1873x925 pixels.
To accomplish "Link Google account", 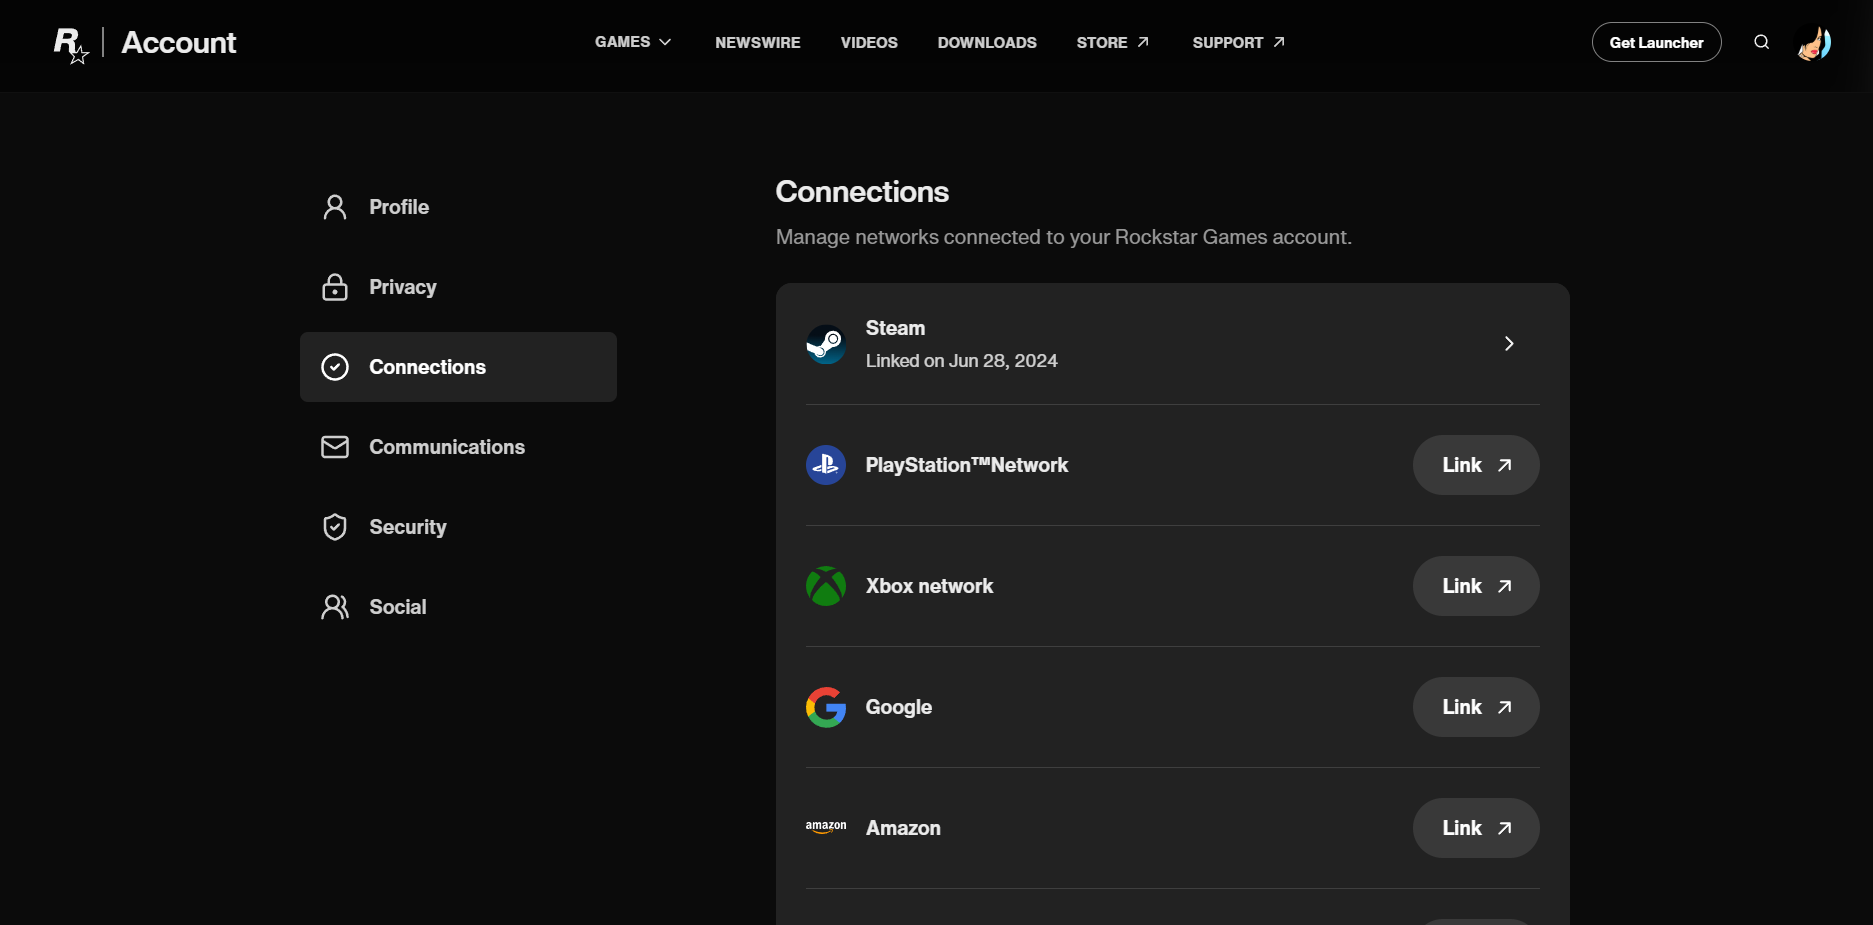I will pyautogui.click(x=1476, y=707).
